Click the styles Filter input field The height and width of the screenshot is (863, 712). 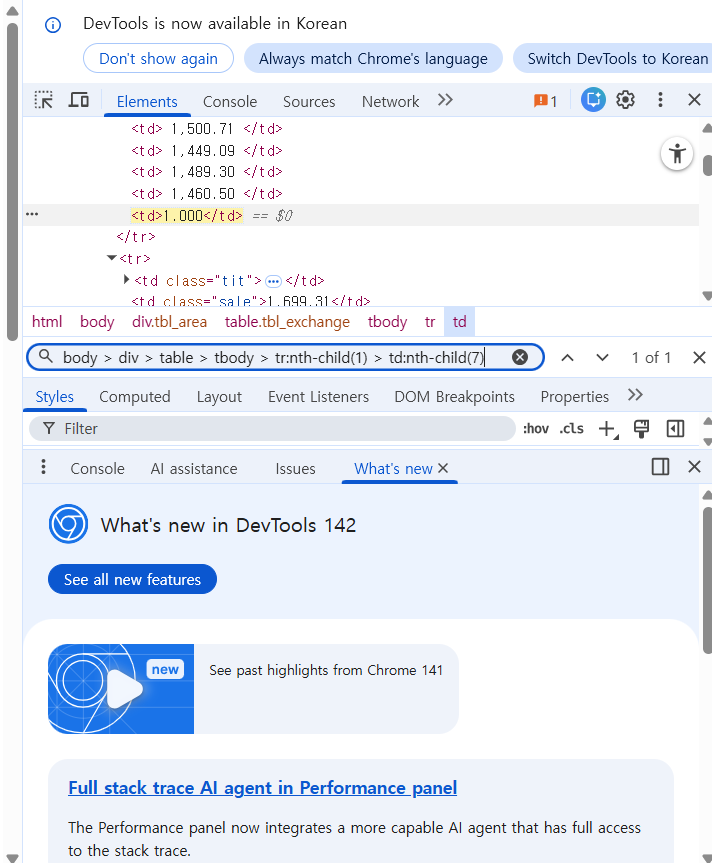[272, 429]
